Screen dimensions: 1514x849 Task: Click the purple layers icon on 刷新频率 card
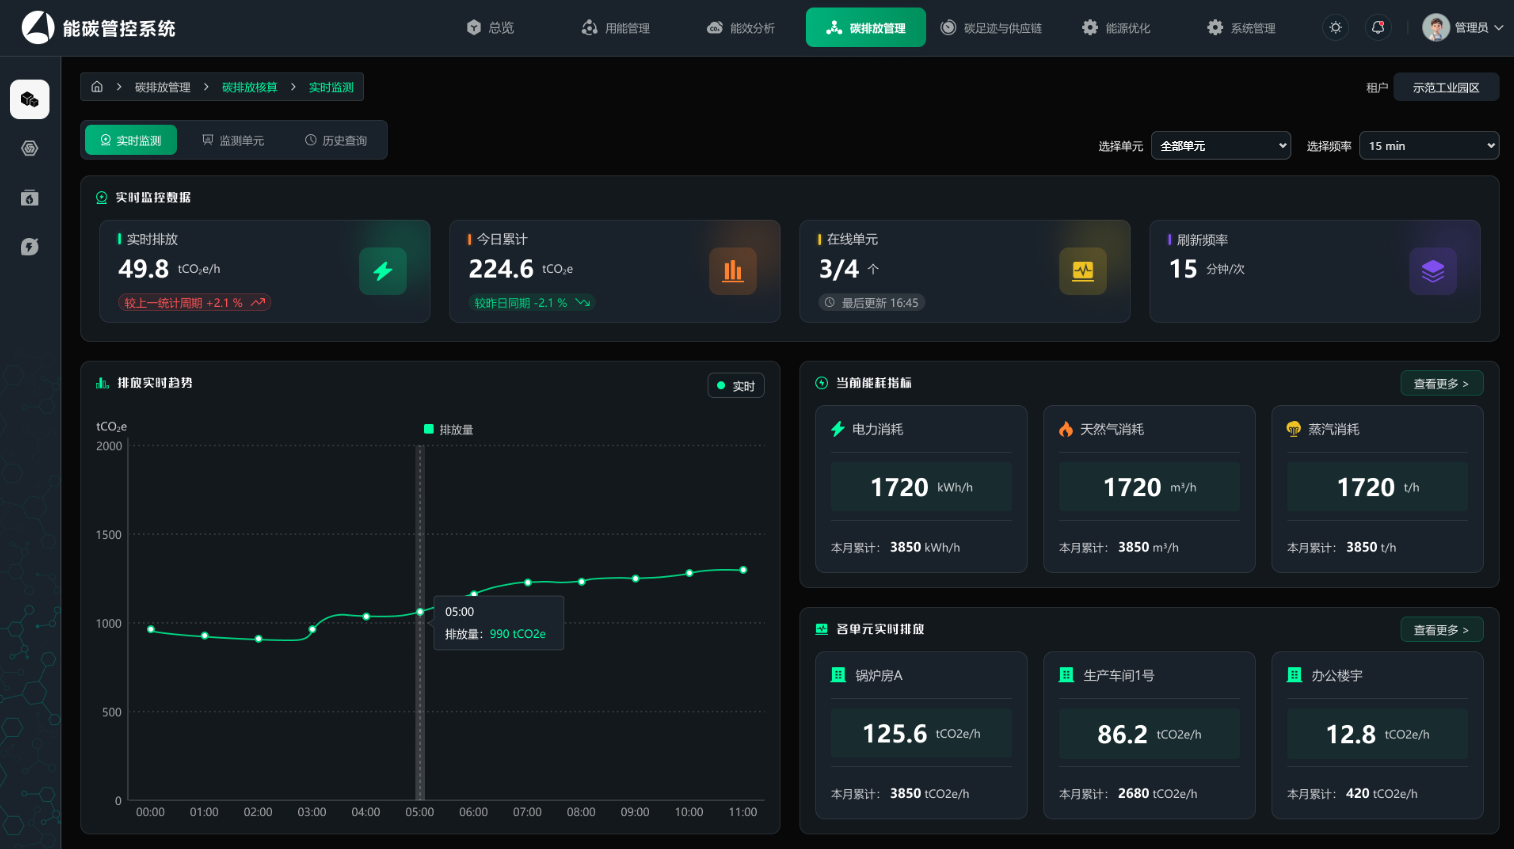1433,271
